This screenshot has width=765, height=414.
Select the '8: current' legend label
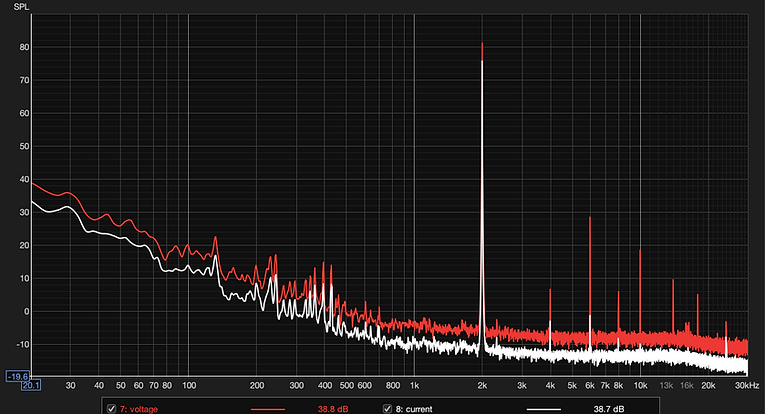point(414,409)
